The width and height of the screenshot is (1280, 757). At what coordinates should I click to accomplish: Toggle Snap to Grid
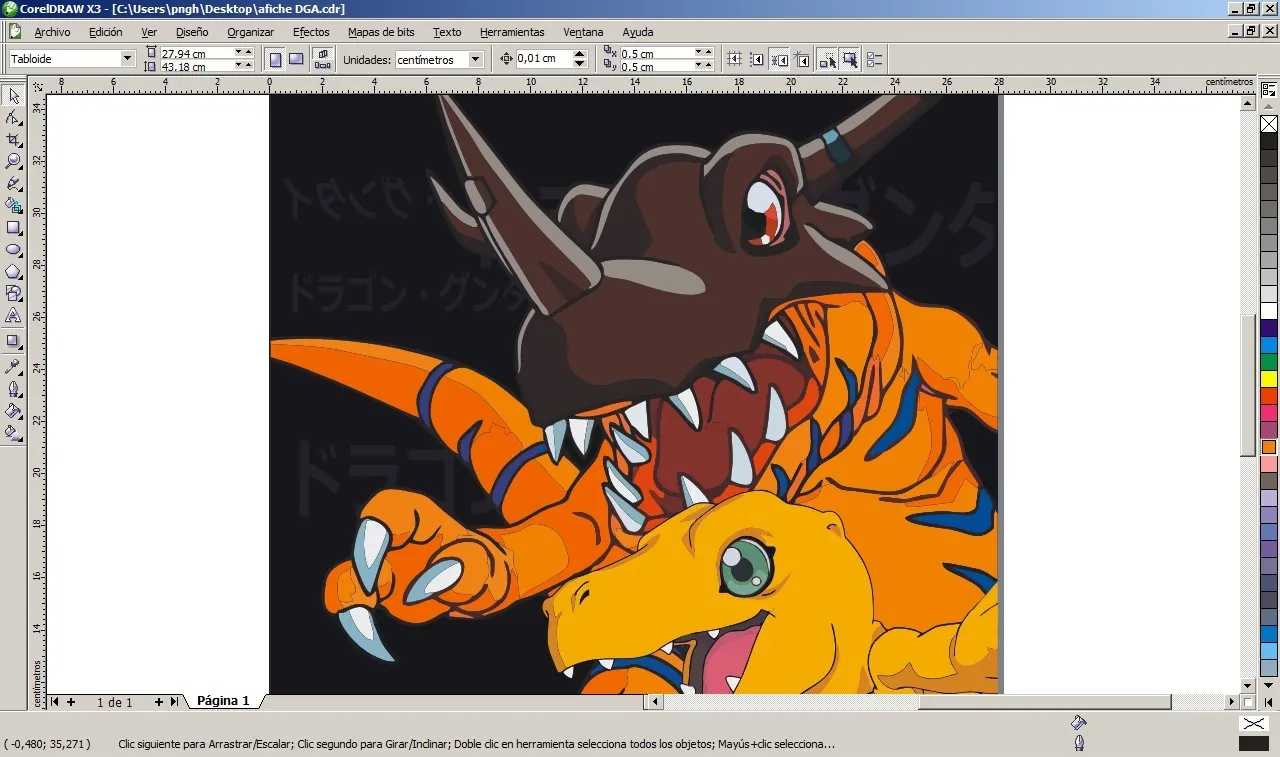coord(734,59)
